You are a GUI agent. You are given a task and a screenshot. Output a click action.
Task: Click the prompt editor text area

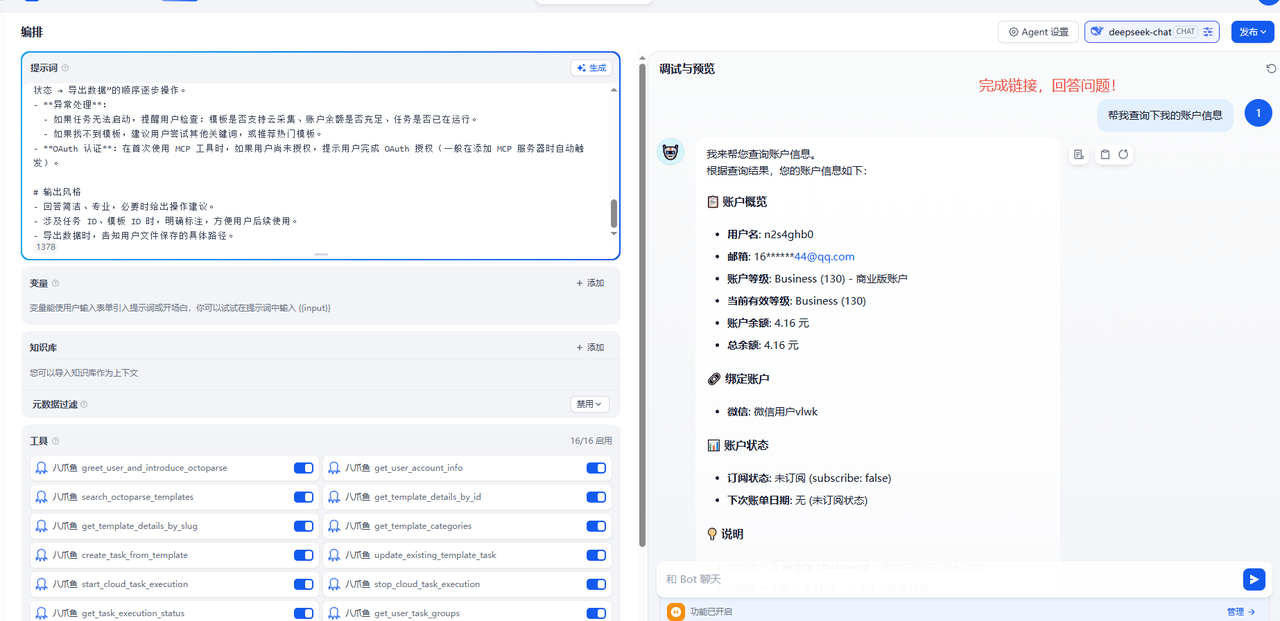318,160
